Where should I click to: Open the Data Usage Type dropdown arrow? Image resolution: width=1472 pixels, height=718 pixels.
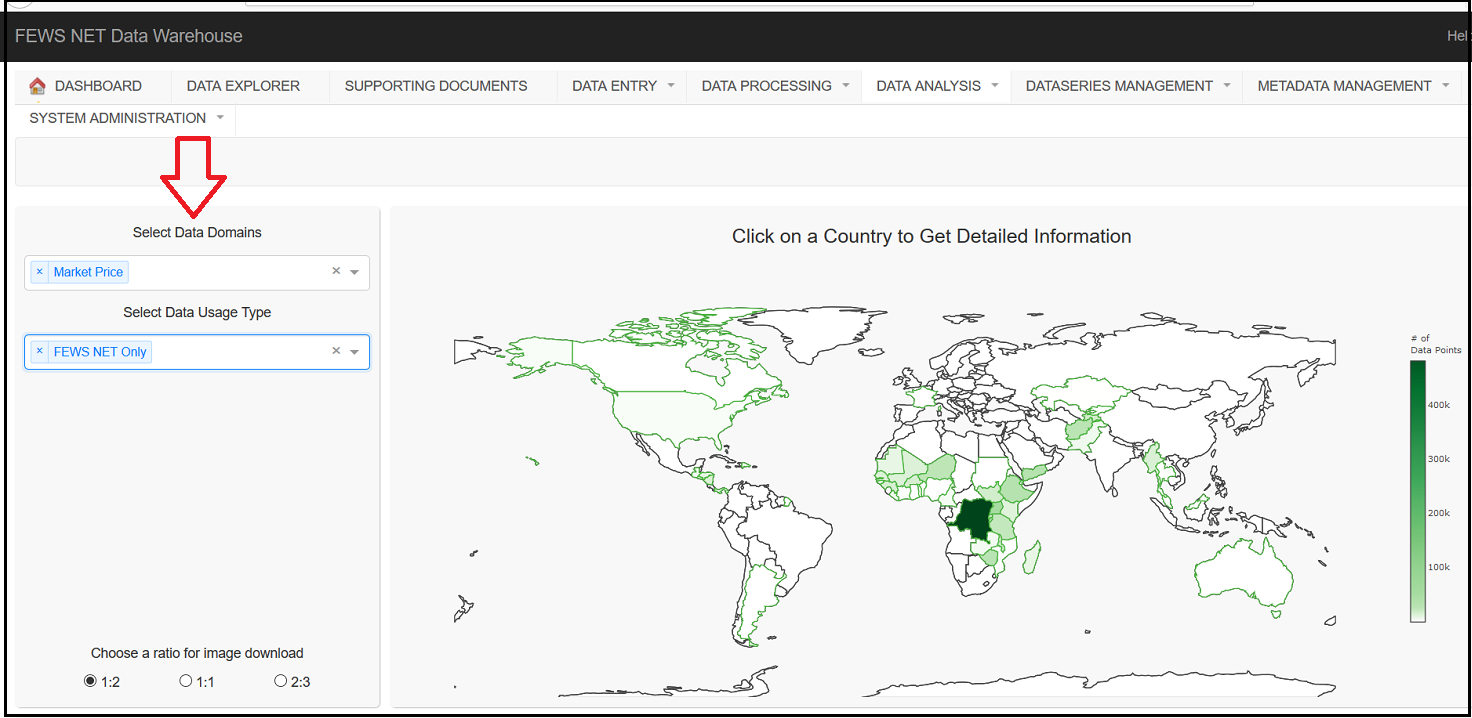click(355, 352)
